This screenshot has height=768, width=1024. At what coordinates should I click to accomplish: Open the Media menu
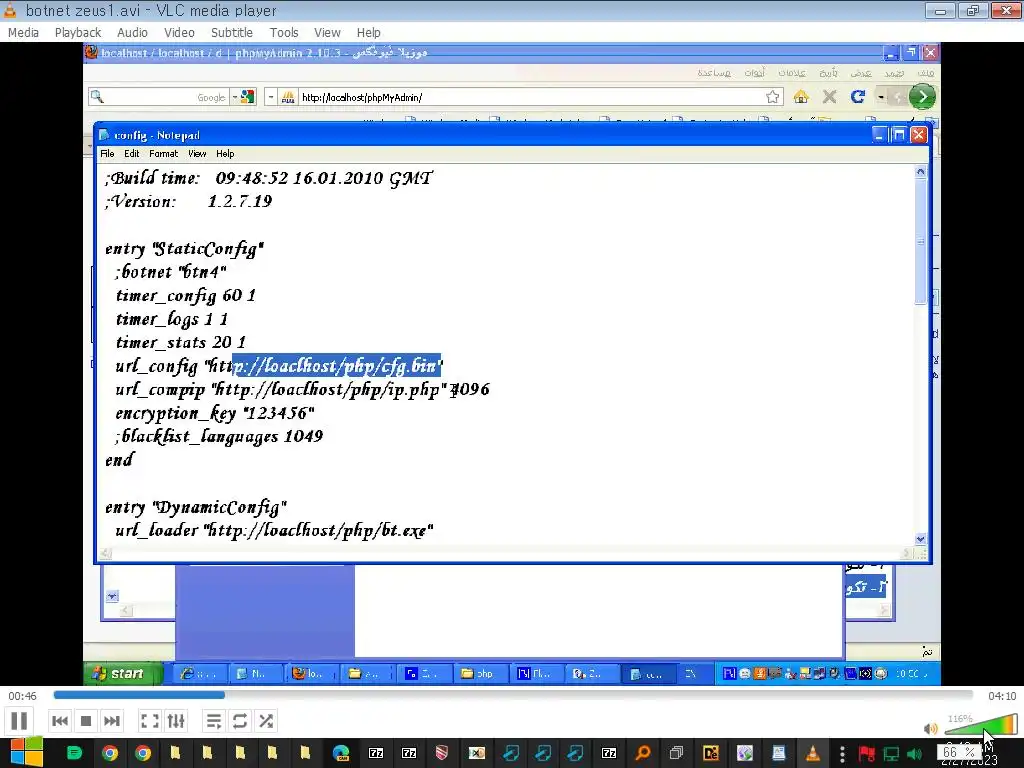coord(24,33)
